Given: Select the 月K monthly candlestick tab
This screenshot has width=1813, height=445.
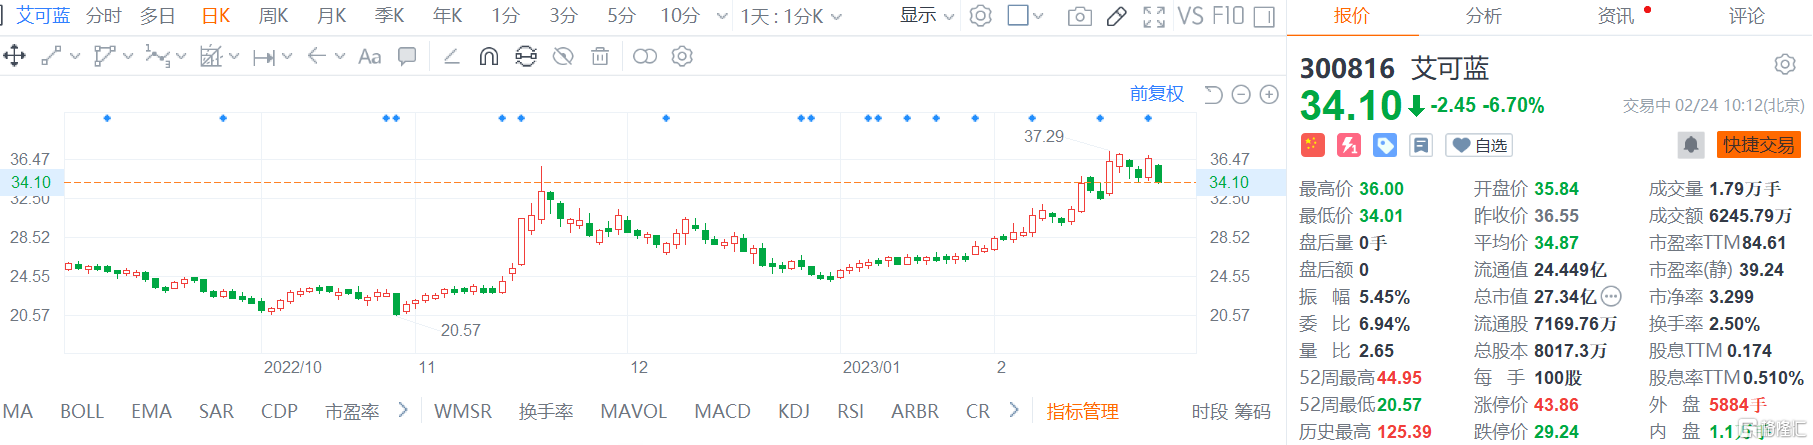Looking at the screenshot, I should (331, 16).
